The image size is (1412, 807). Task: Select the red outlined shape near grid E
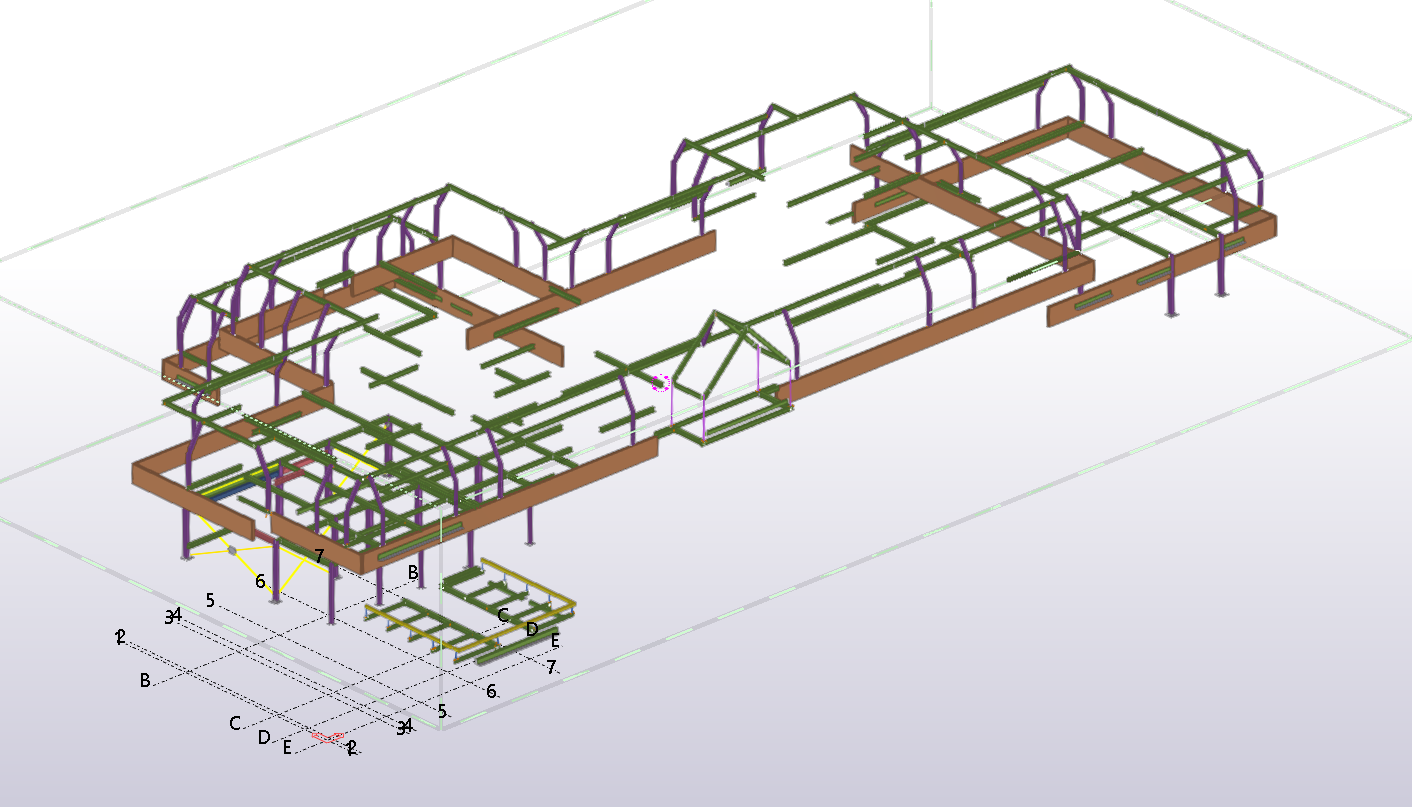(326, 737)
